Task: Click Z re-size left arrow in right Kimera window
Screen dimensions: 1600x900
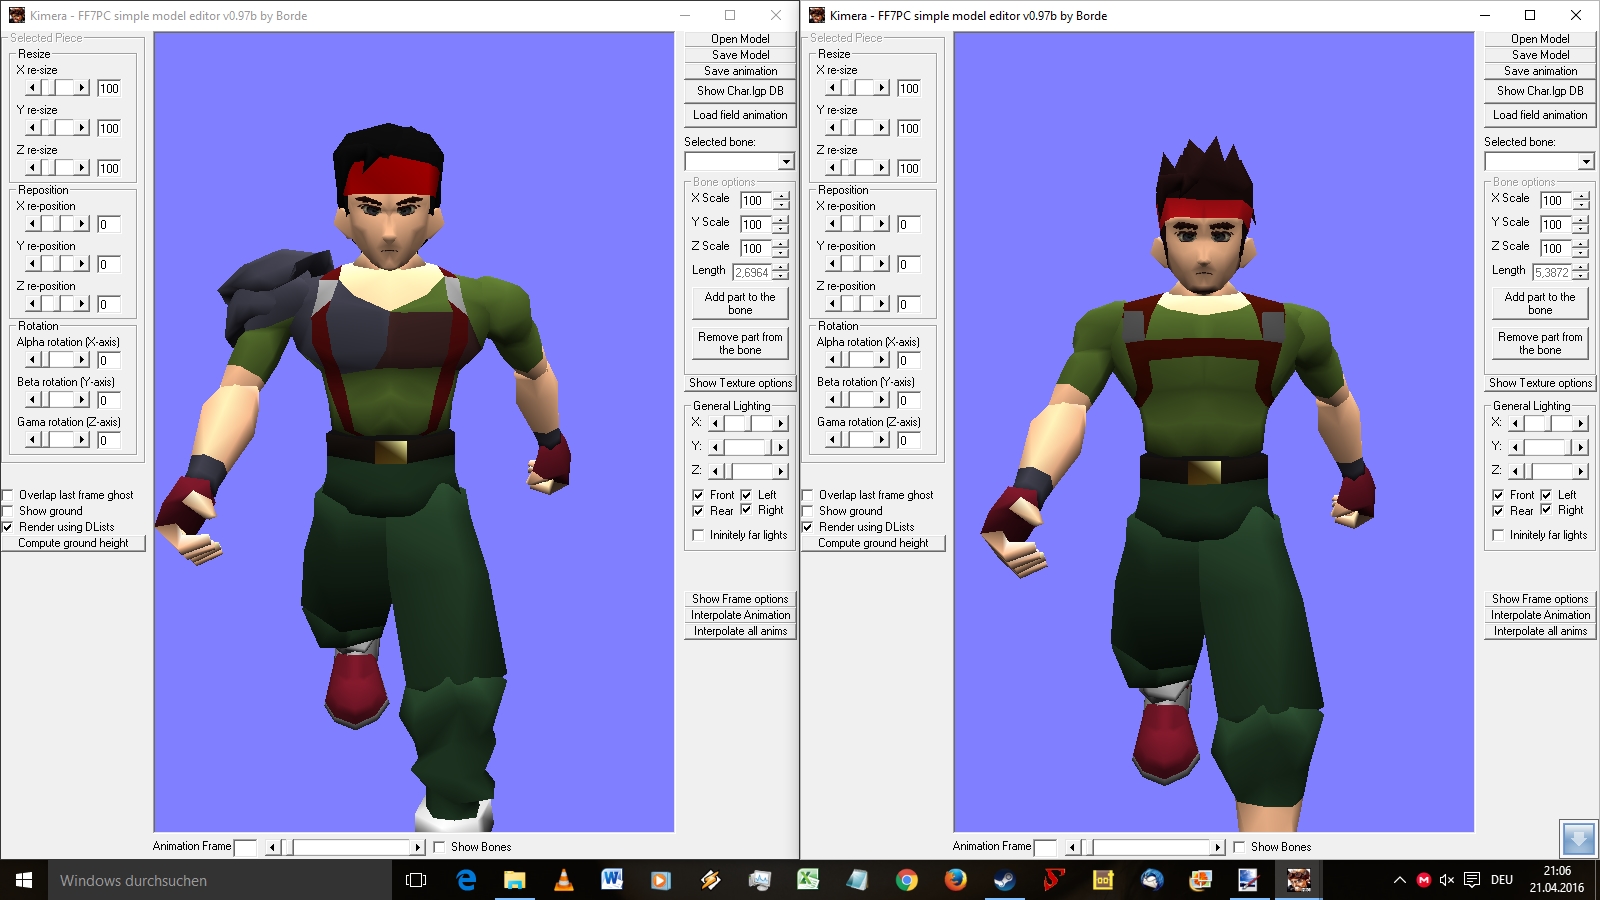Action: [832, 168]
